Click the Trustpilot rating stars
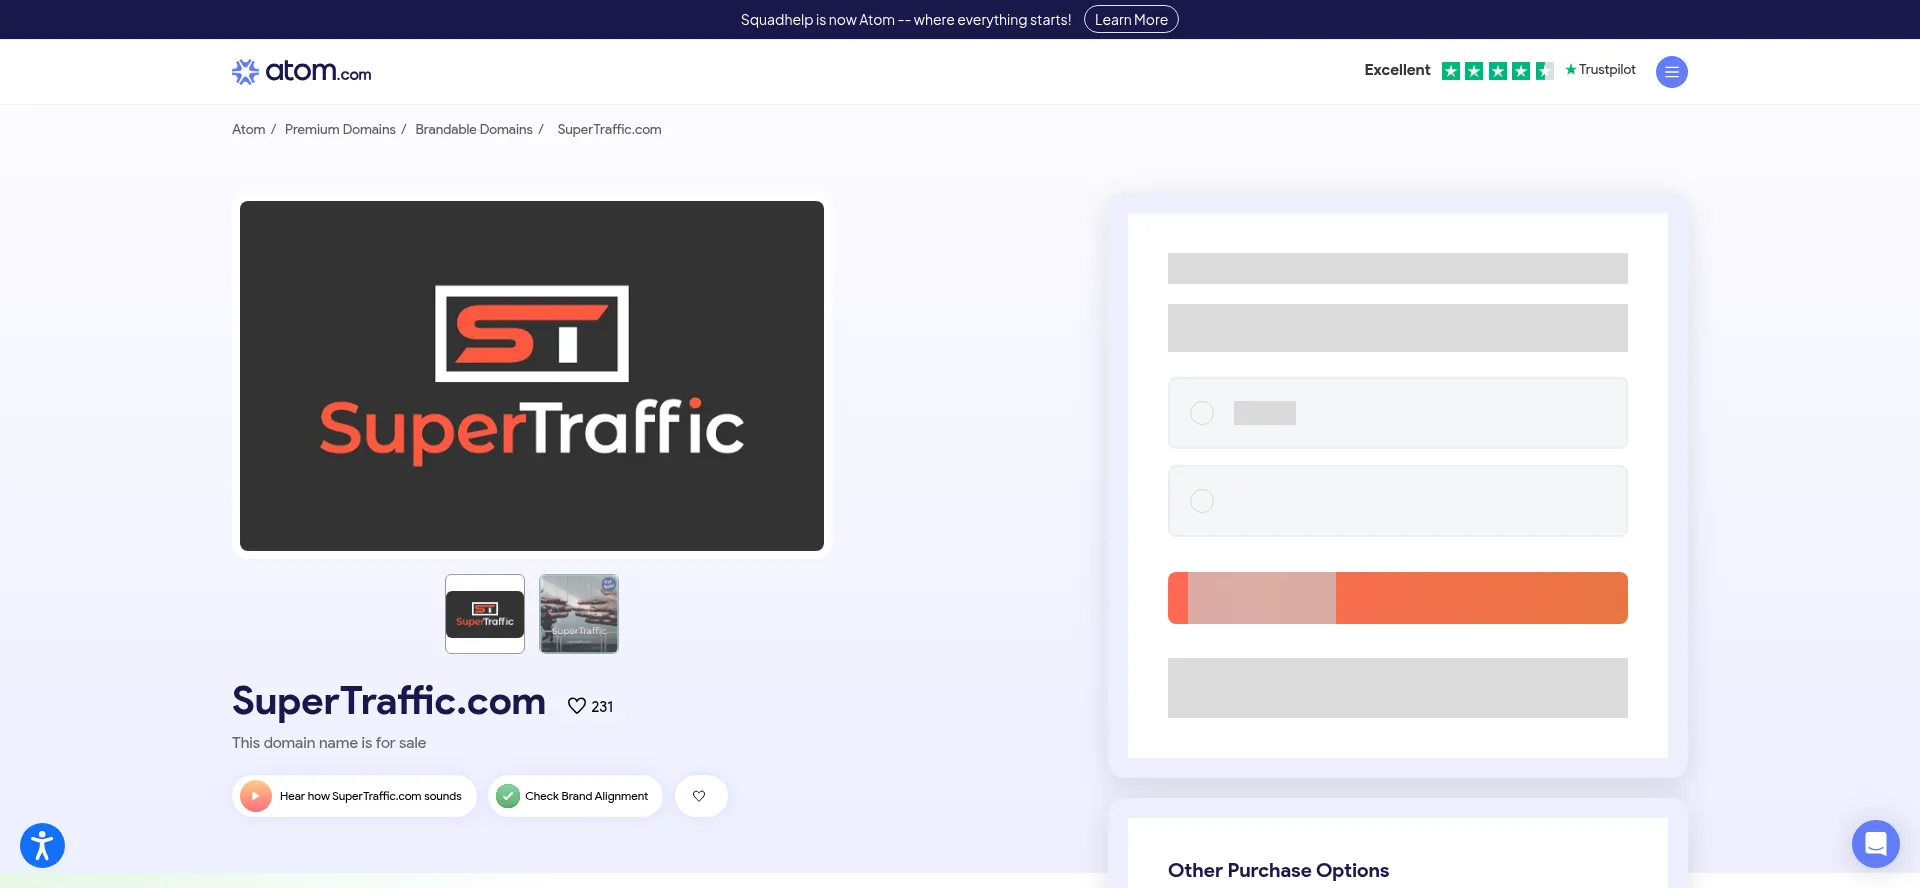Screen dimensions: 1920x888 click(1497, 70)
